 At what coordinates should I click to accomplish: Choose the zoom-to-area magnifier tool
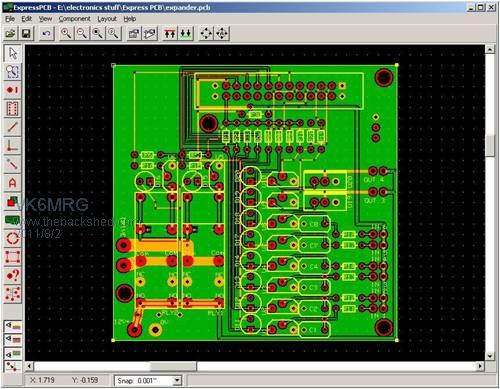[x=13, y=72]
